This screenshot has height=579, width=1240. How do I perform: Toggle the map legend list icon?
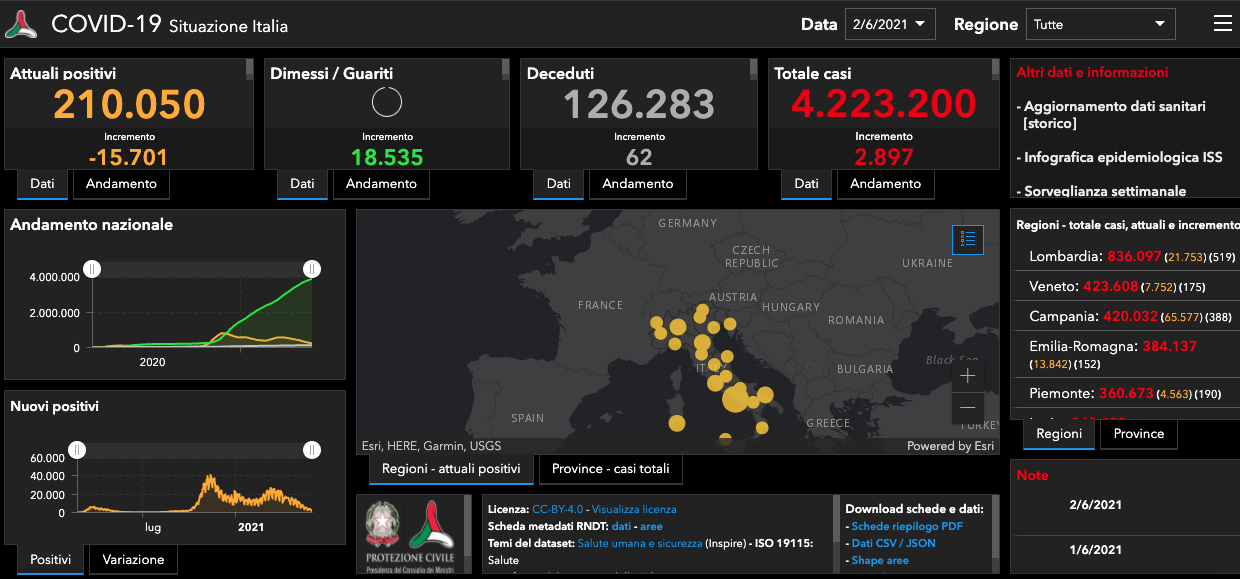[967, 239]
